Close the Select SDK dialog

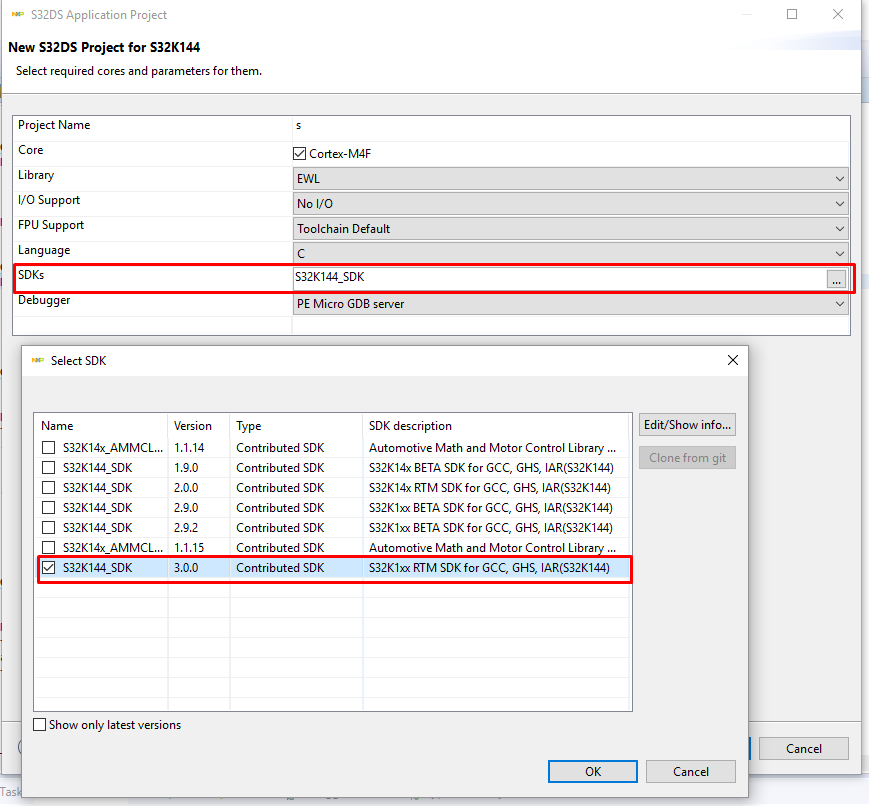(x=733, y=360)
